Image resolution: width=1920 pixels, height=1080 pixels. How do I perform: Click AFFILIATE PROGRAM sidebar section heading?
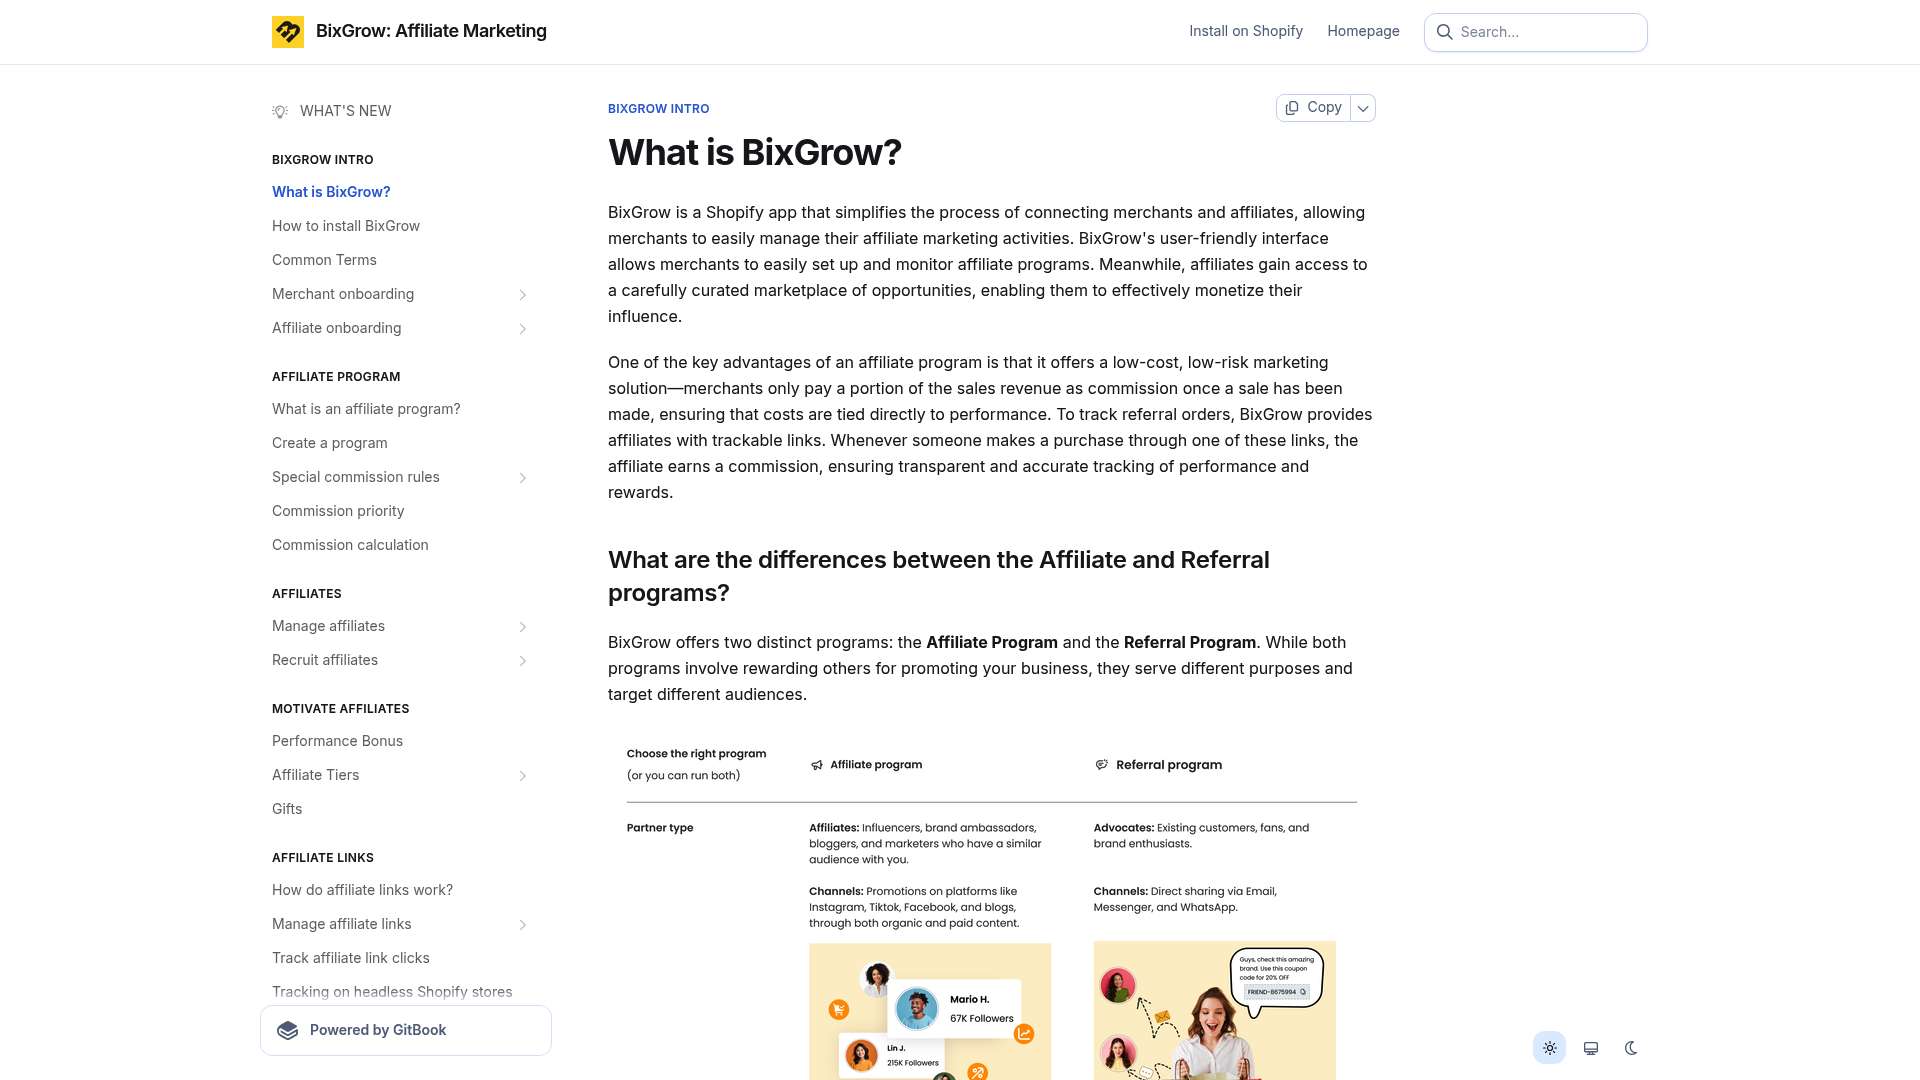click(336, 377)
